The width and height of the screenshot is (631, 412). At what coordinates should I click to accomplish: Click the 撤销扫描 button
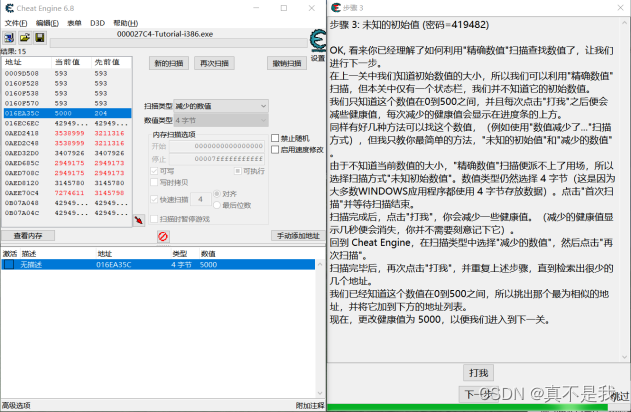[287, 63]
